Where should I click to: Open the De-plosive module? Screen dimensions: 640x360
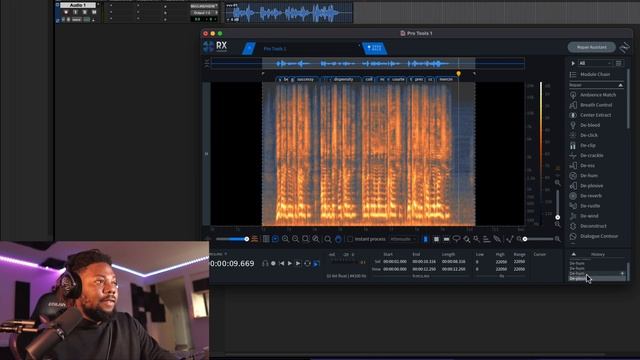591,186
